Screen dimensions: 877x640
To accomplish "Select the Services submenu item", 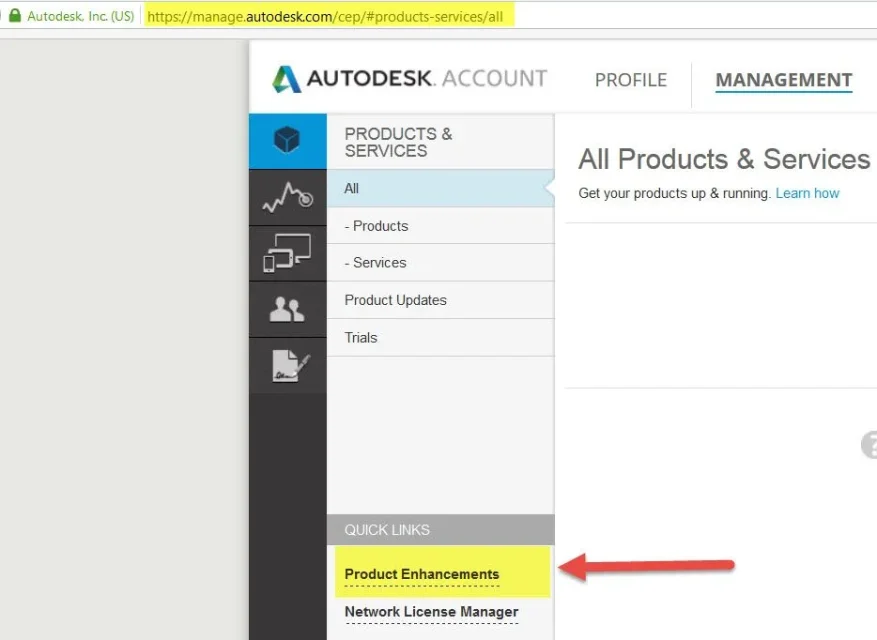I will (x=441, y=263).
